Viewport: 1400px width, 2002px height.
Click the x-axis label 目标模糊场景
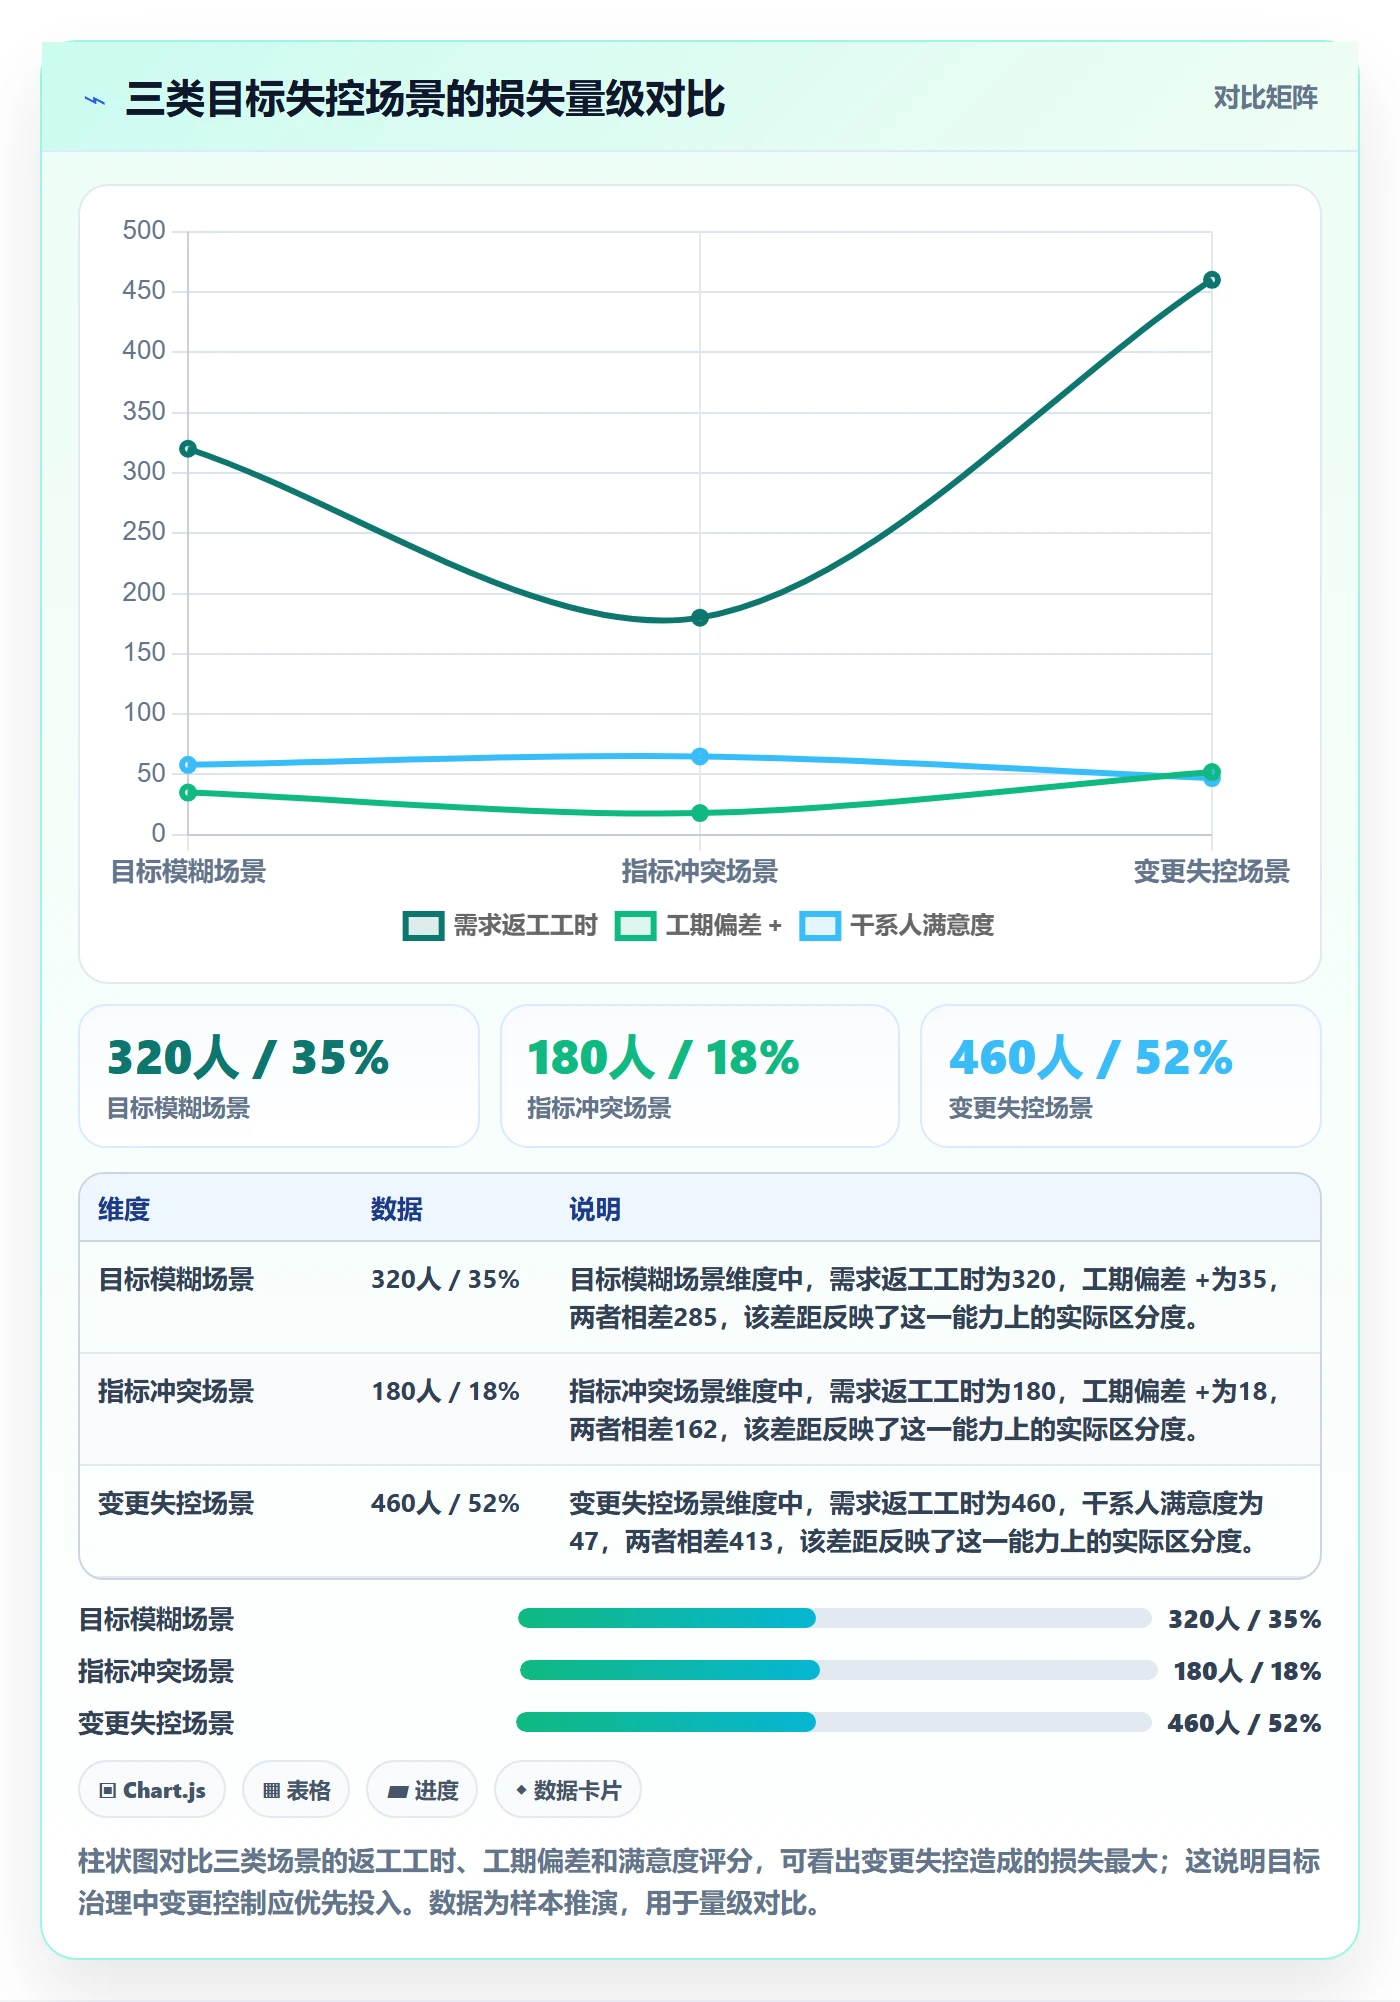click(189, 872)
